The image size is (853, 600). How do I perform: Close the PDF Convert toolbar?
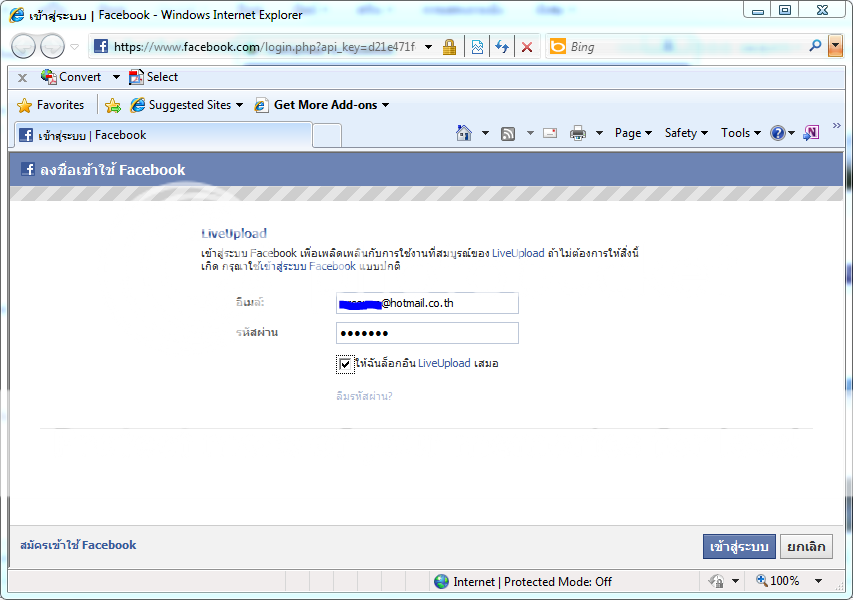click(x=22, y=78)
